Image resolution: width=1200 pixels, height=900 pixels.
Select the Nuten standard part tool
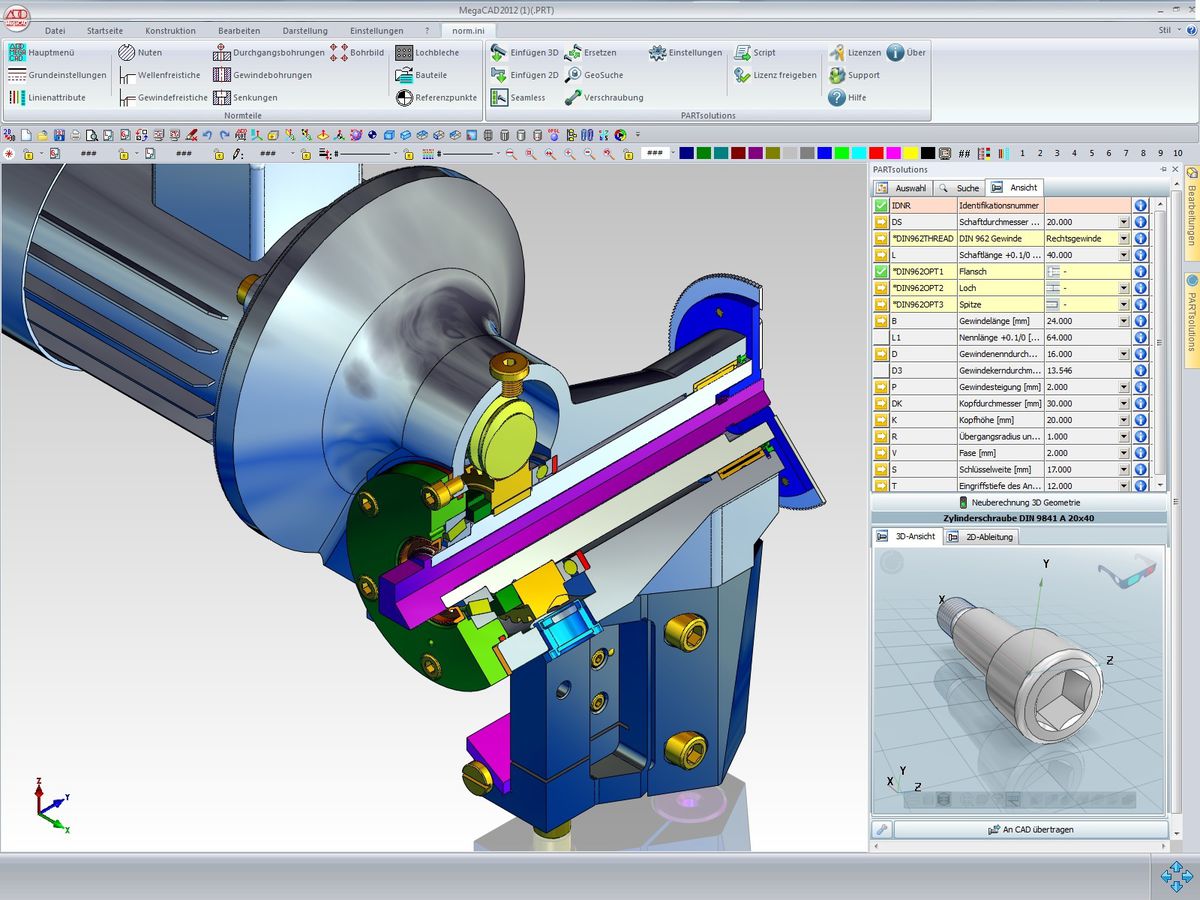click(140, 53)
